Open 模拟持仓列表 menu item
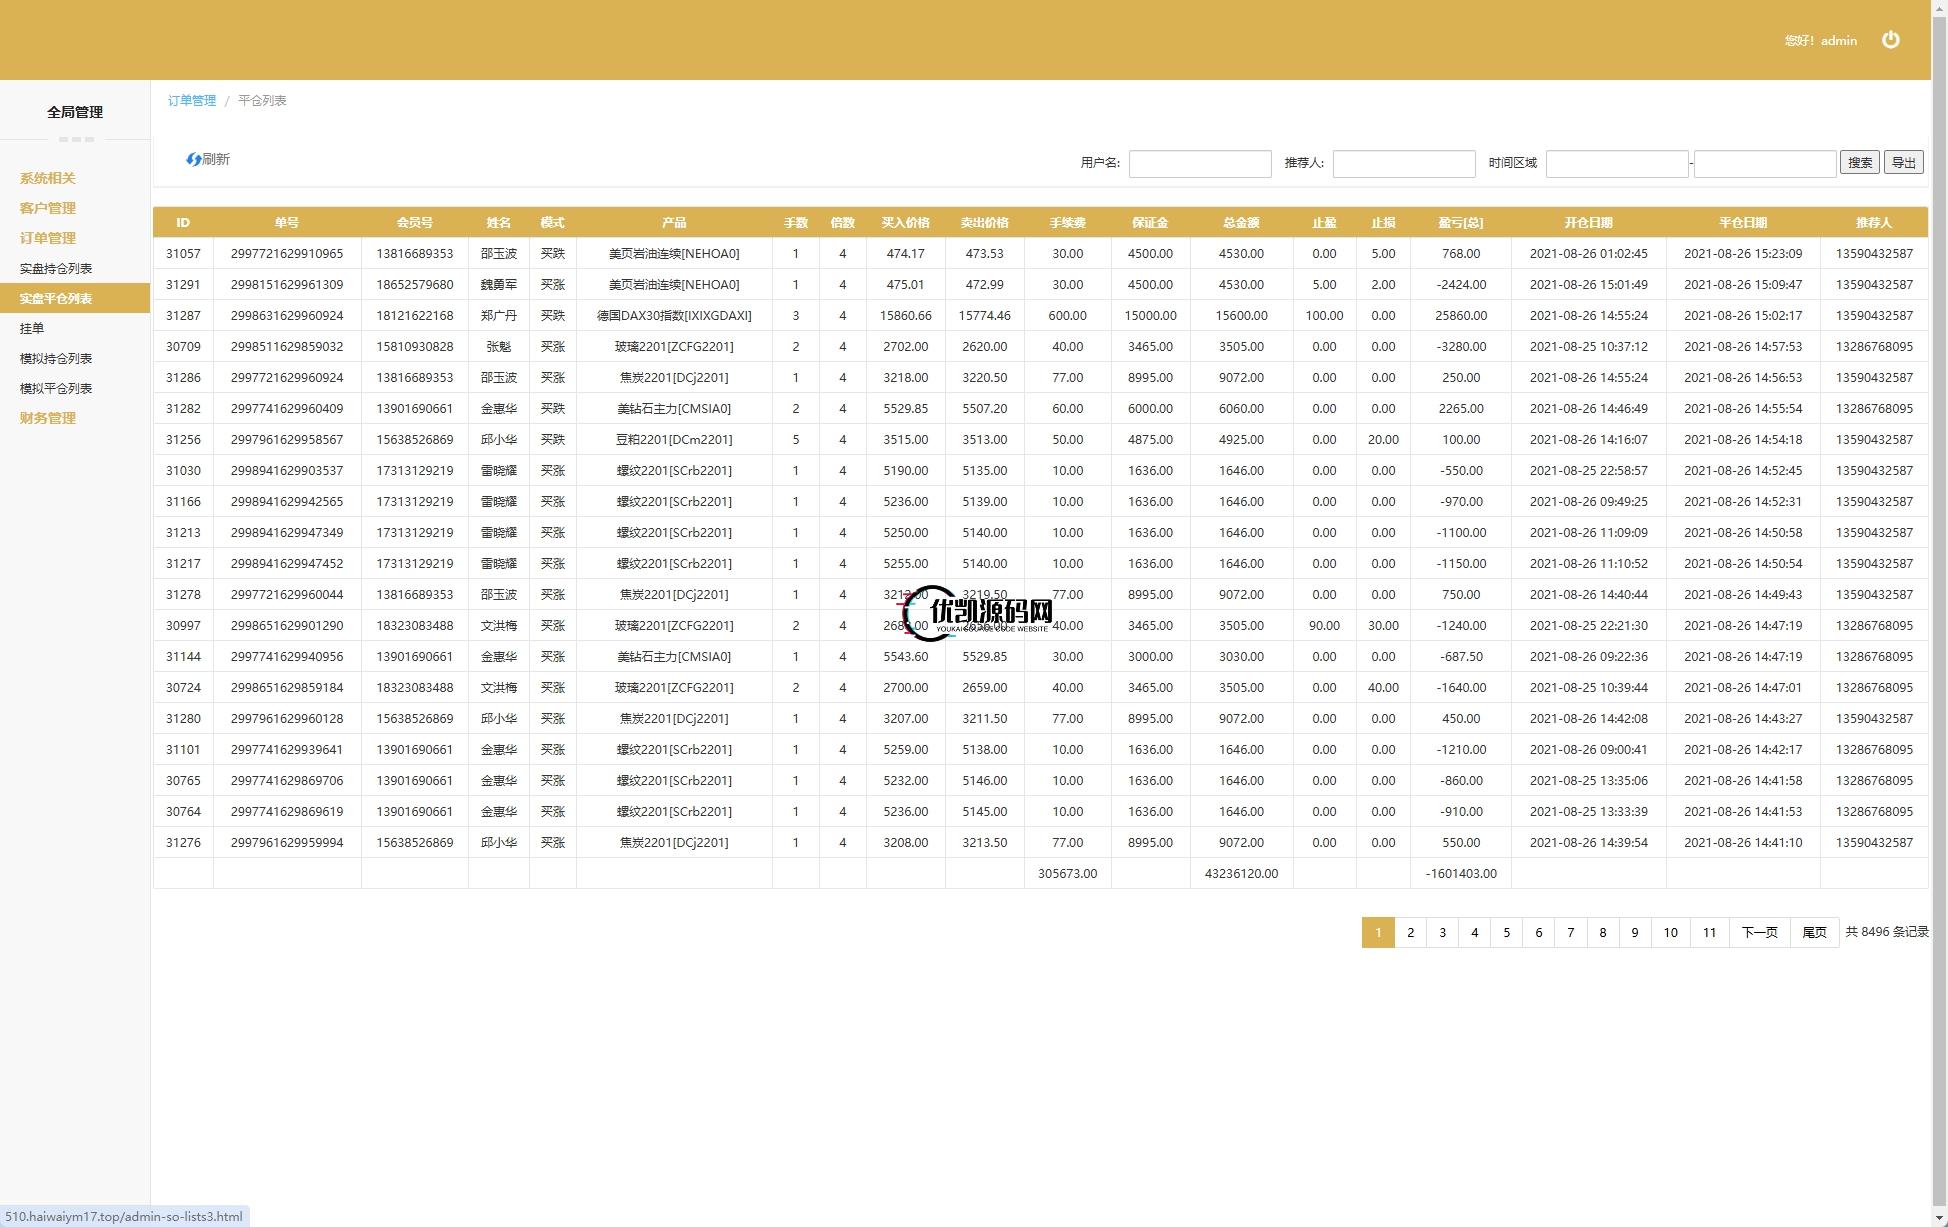 56,358
